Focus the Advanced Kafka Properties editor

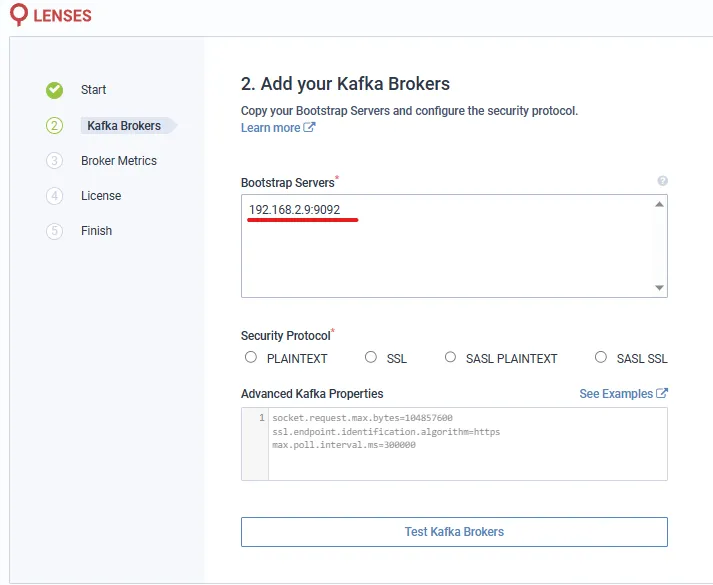454,444
